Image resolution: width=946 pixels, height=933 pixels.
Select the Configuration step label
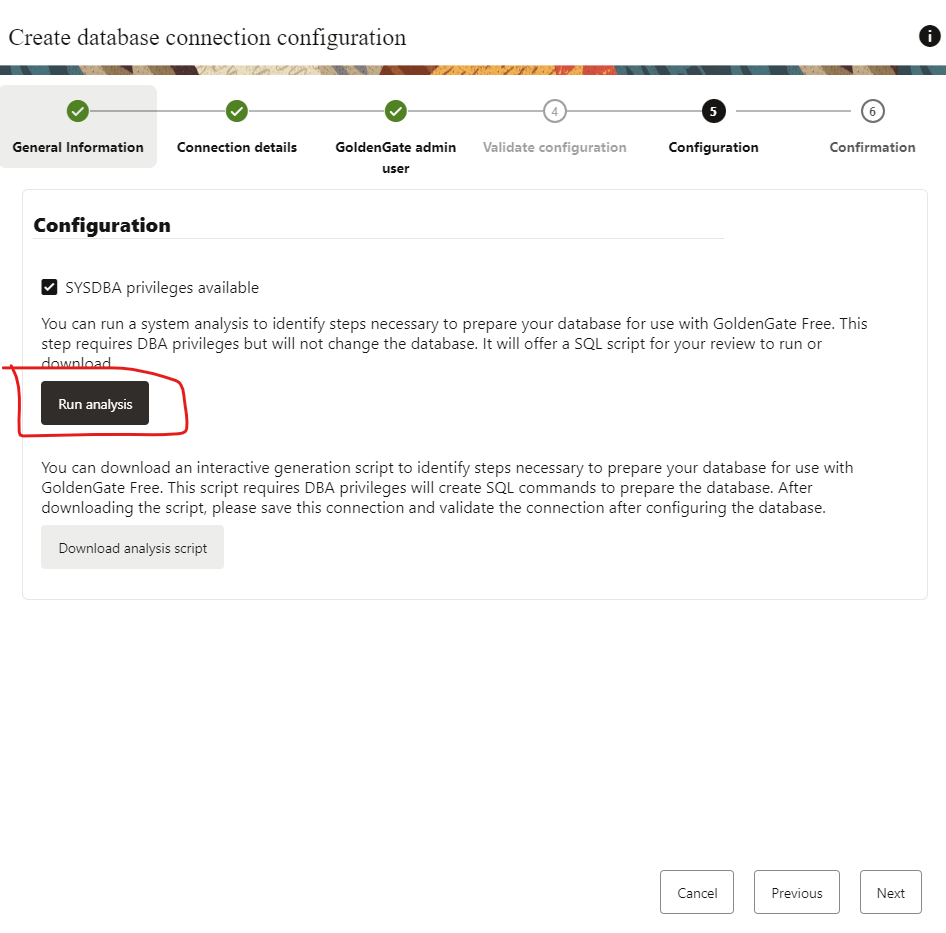click(x=713, y=147)
